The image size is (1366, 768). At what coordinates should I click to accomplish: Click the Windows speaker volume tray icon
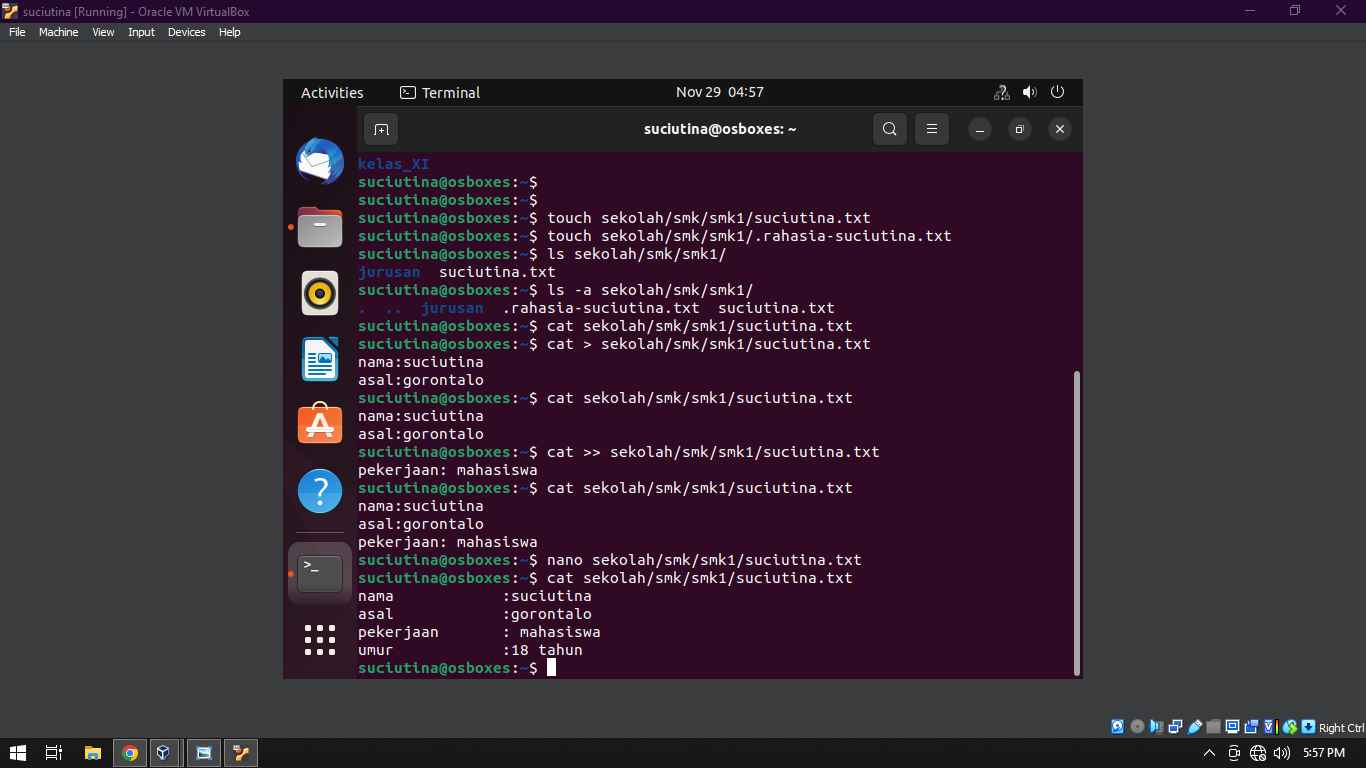(x=1282, y=753)
